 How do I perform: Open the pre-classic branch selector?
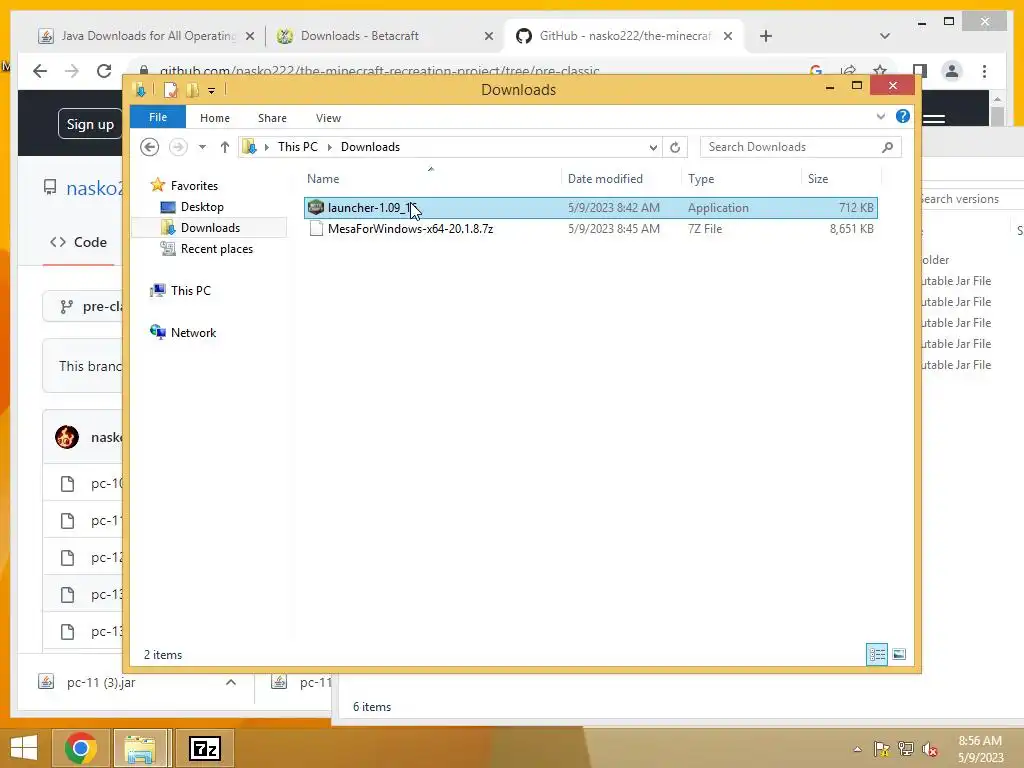(x=83, y=306)
